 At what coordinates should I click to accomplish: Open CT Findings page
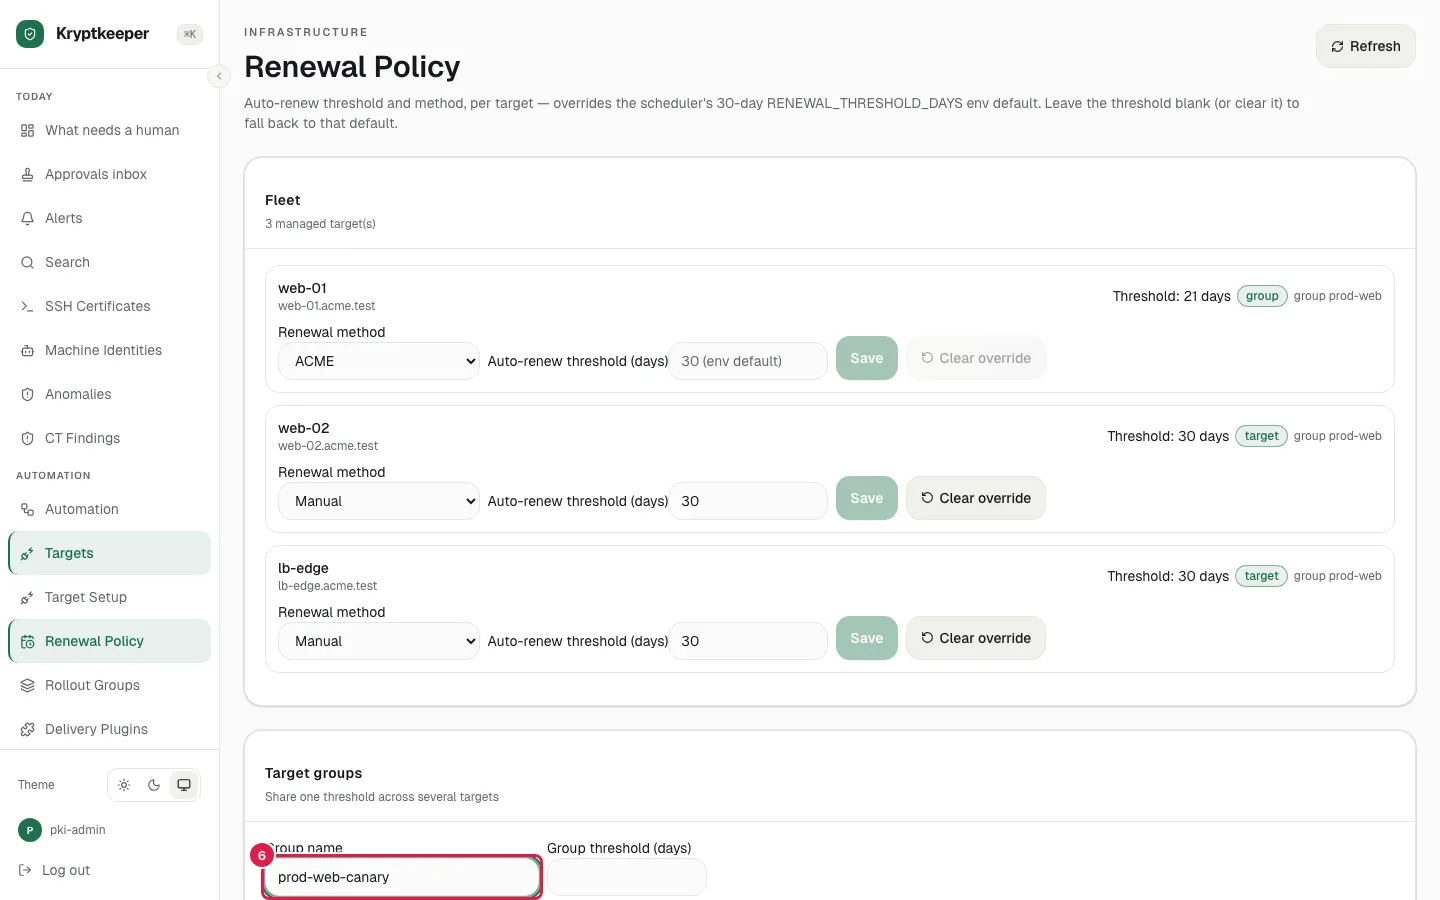pyautogui.click(x=110, y=438)
